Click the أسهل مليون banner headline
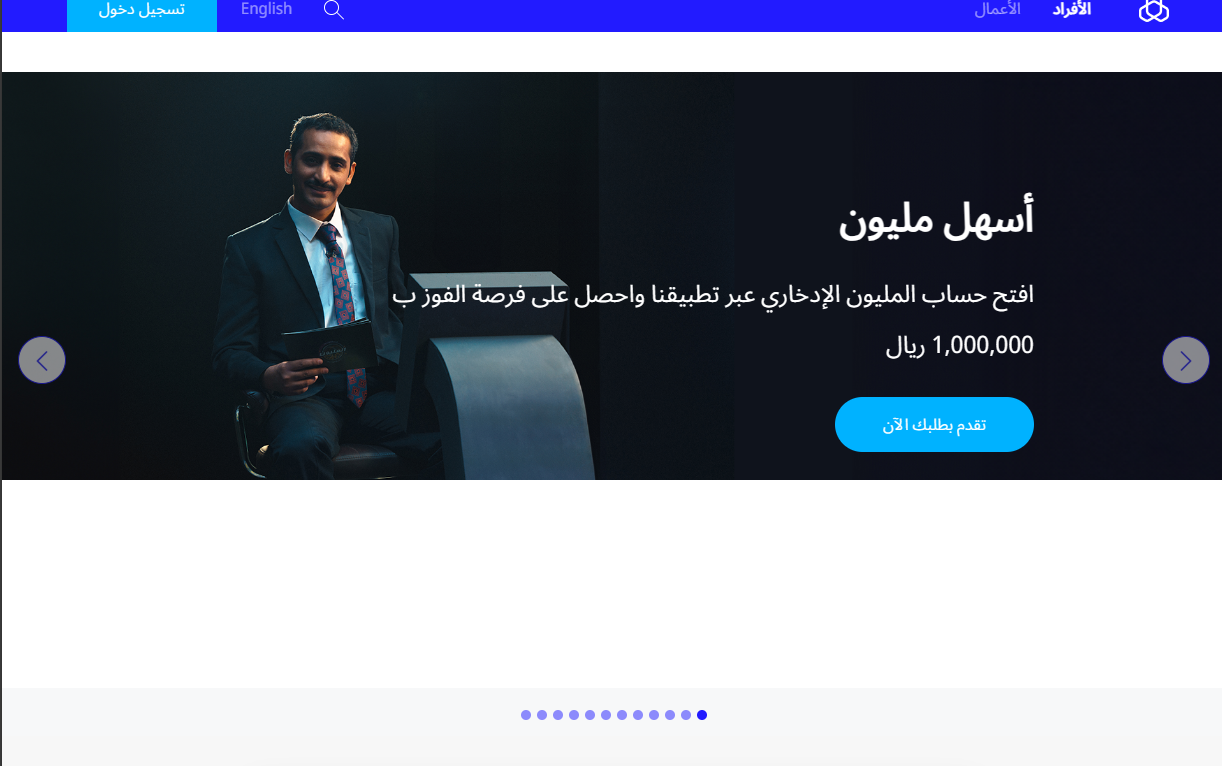Image resolution: width=1222 pixels, height=766 pixels. 936,219
